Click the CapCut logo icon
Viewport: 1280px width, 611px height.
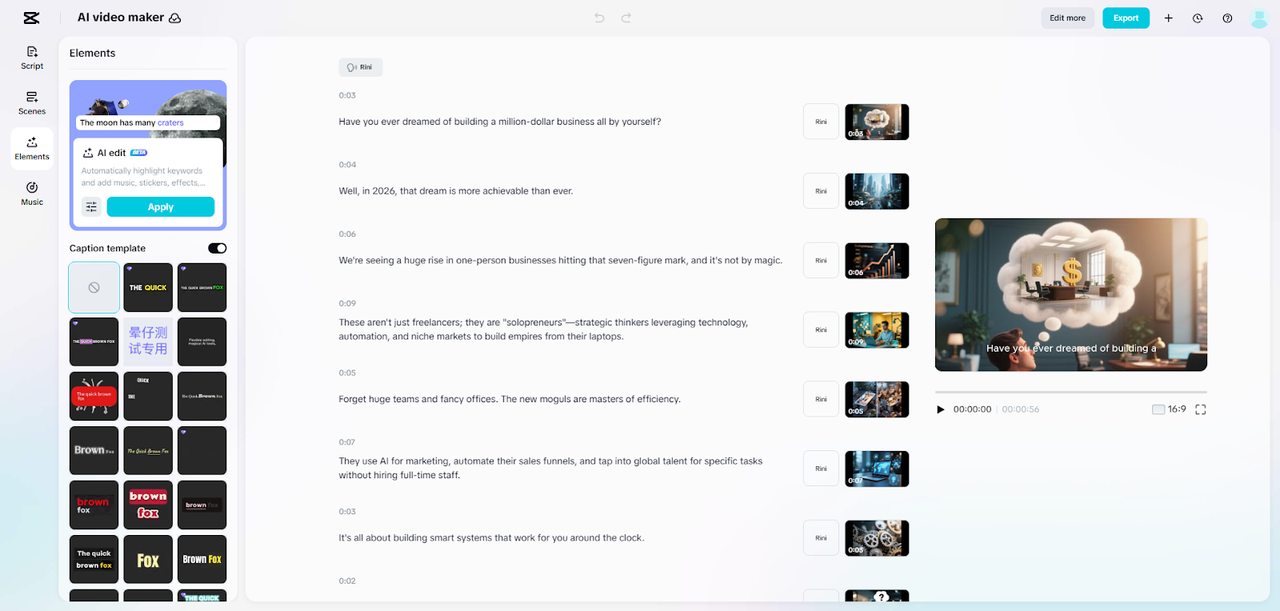(x=31, y=18)
